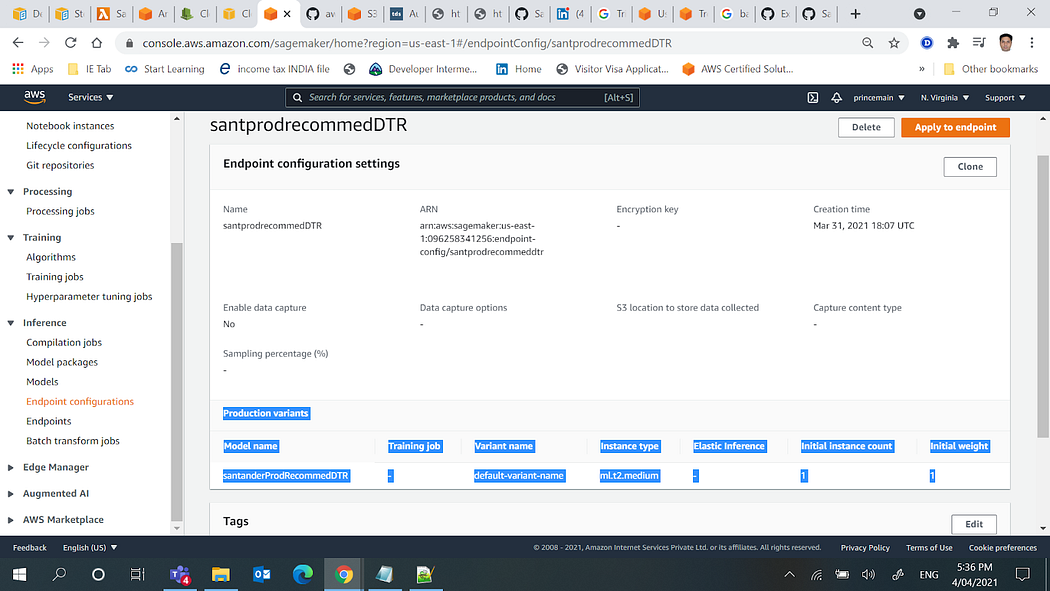Open Support dropdown menu
The image size is (1050, 591).
point(1005,98)
